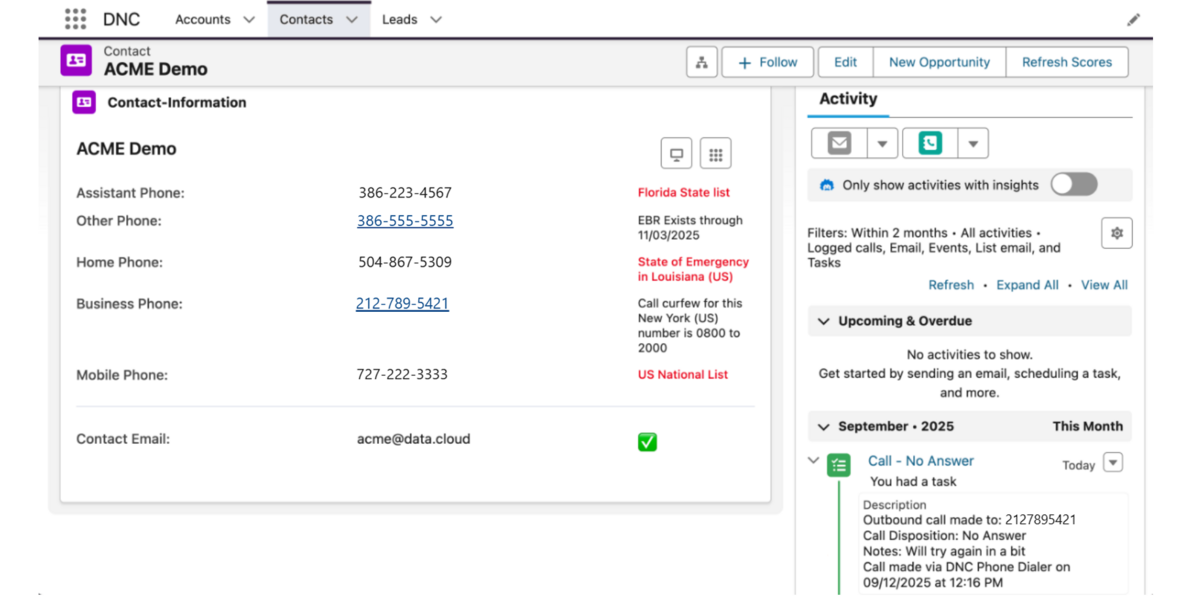Screen dimensions: 1187x600
Task: Click the pencil edit icon in navigation bar
Action: (1133, 20)
